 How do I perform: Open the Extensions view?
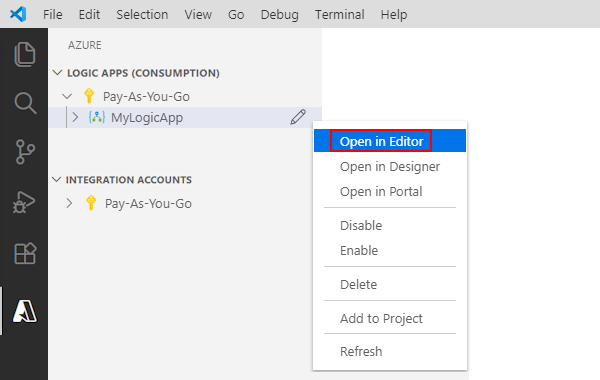point(25,253)
